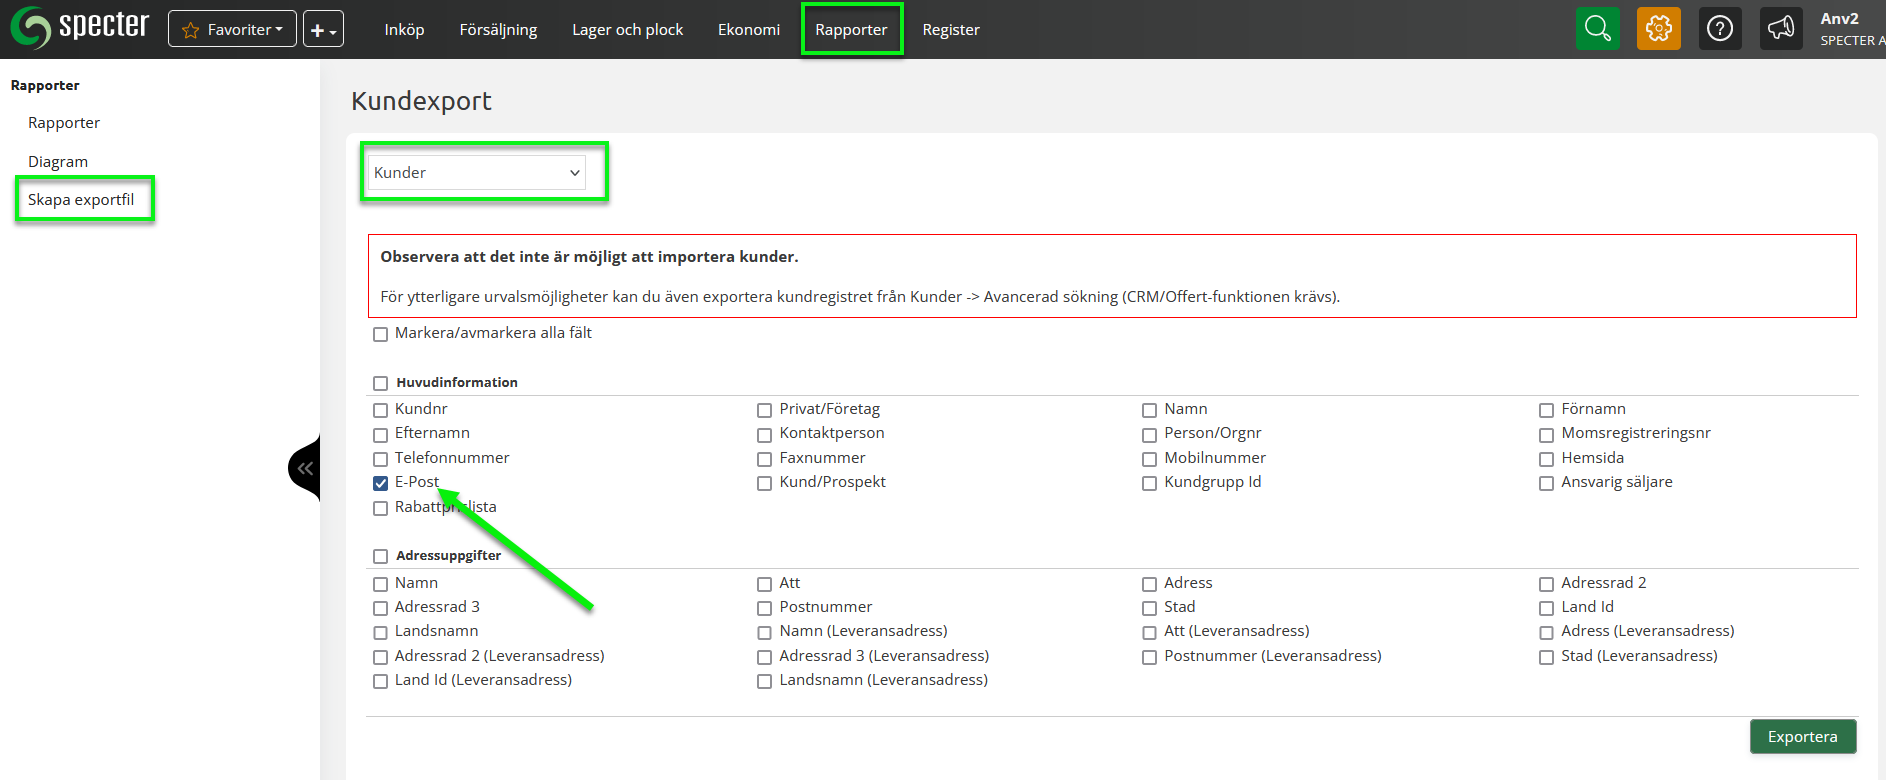Click the Specter logo icon
The height and width of the screenshot is (780, 1886).
tap(31, 28)
